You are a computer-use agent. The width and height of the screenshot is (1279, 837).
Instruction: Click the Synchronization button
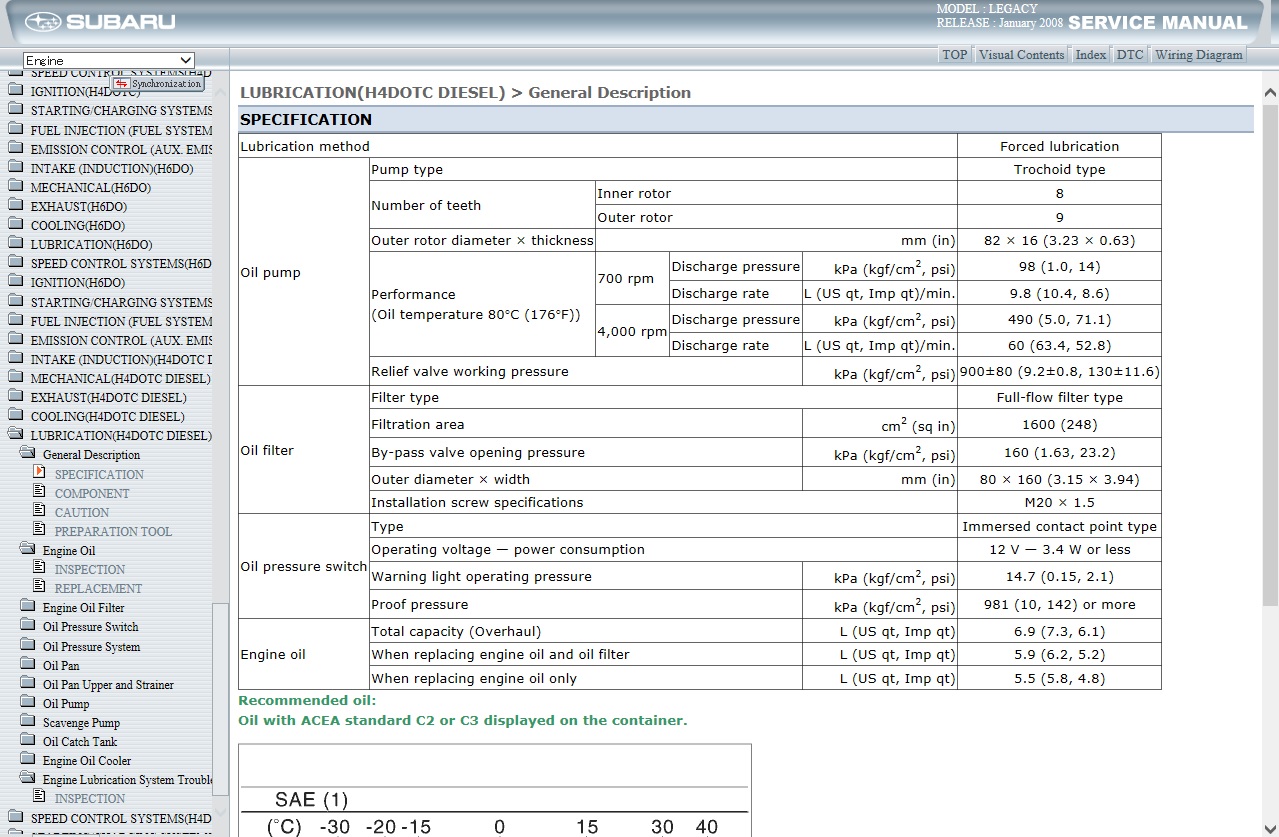[158, 84]
